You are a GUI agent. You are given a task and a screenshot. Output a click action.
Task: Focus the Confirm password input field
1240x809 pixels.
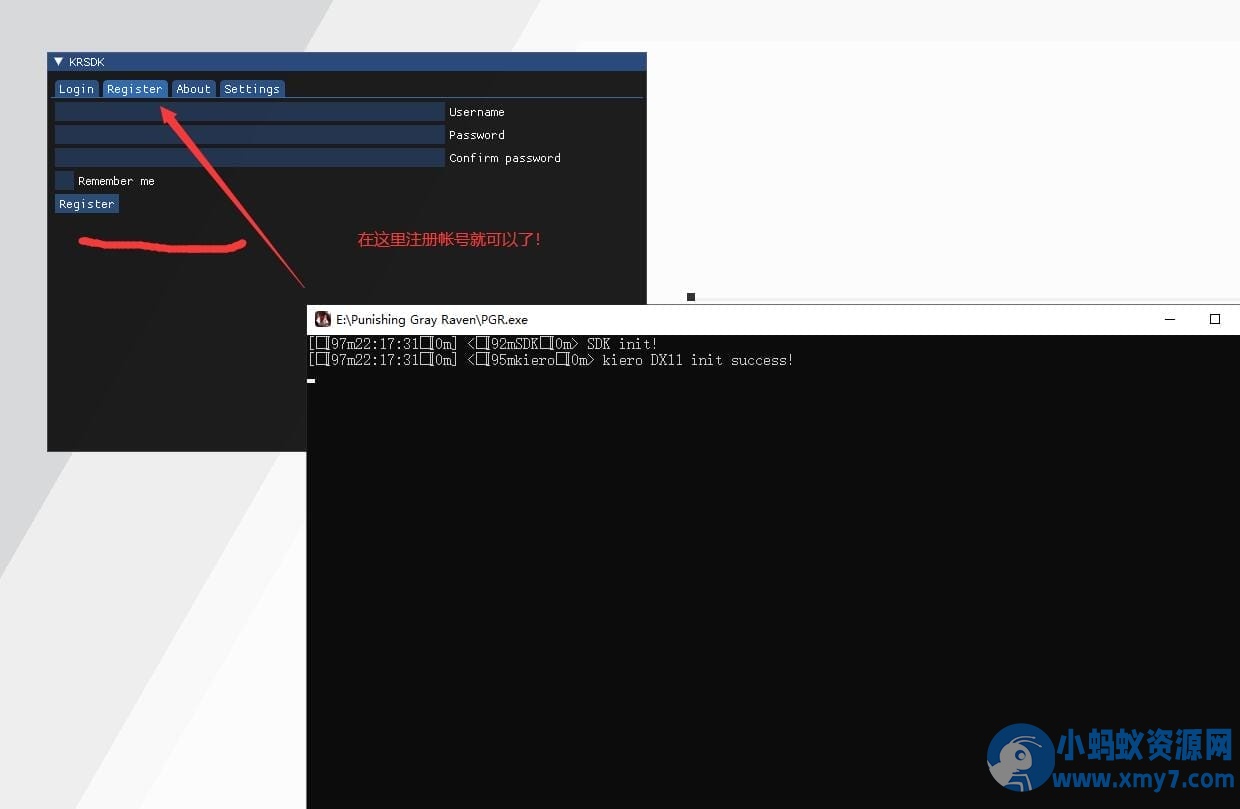pos(250,158)
